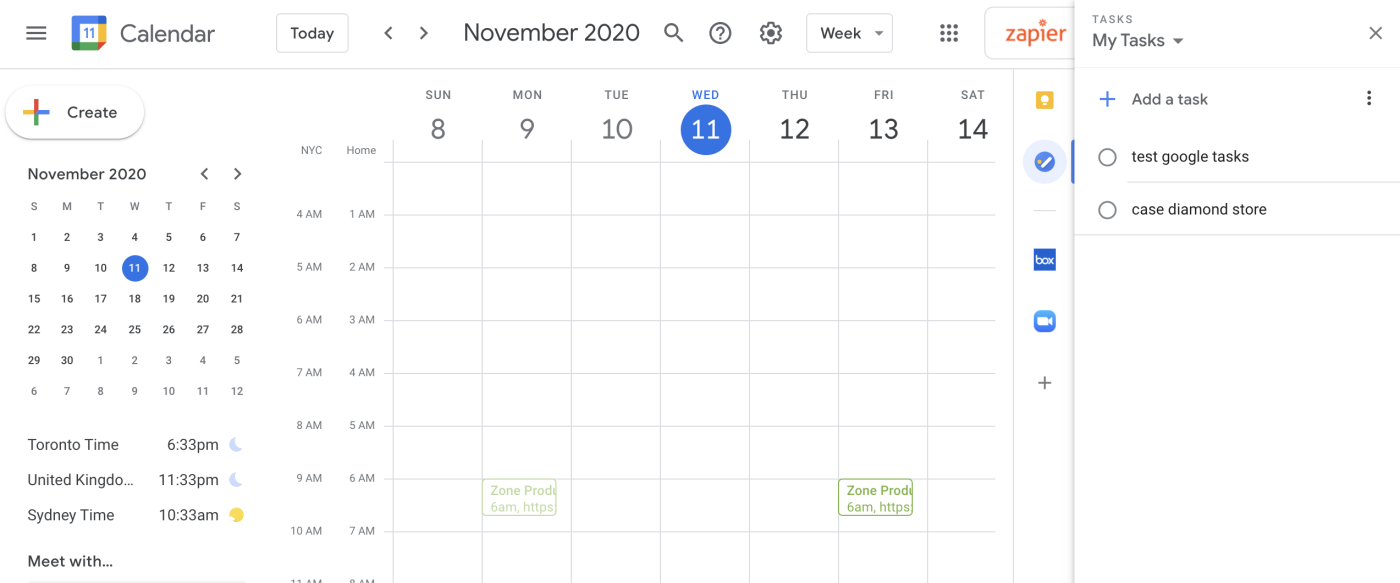Click the plus icon to get add-ons

coord(1044,382)
